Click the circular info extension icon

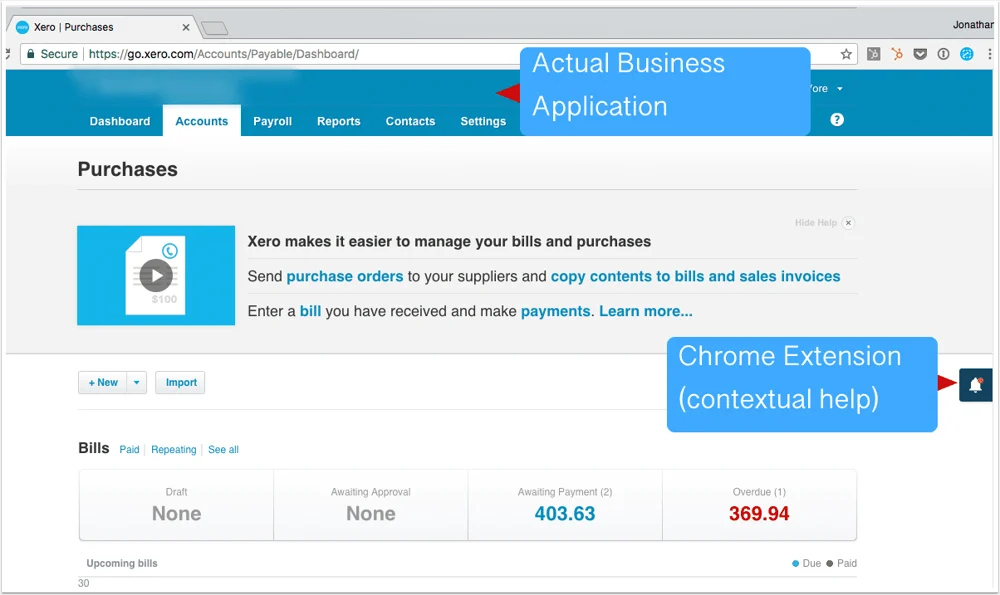[x=943, y=54]
